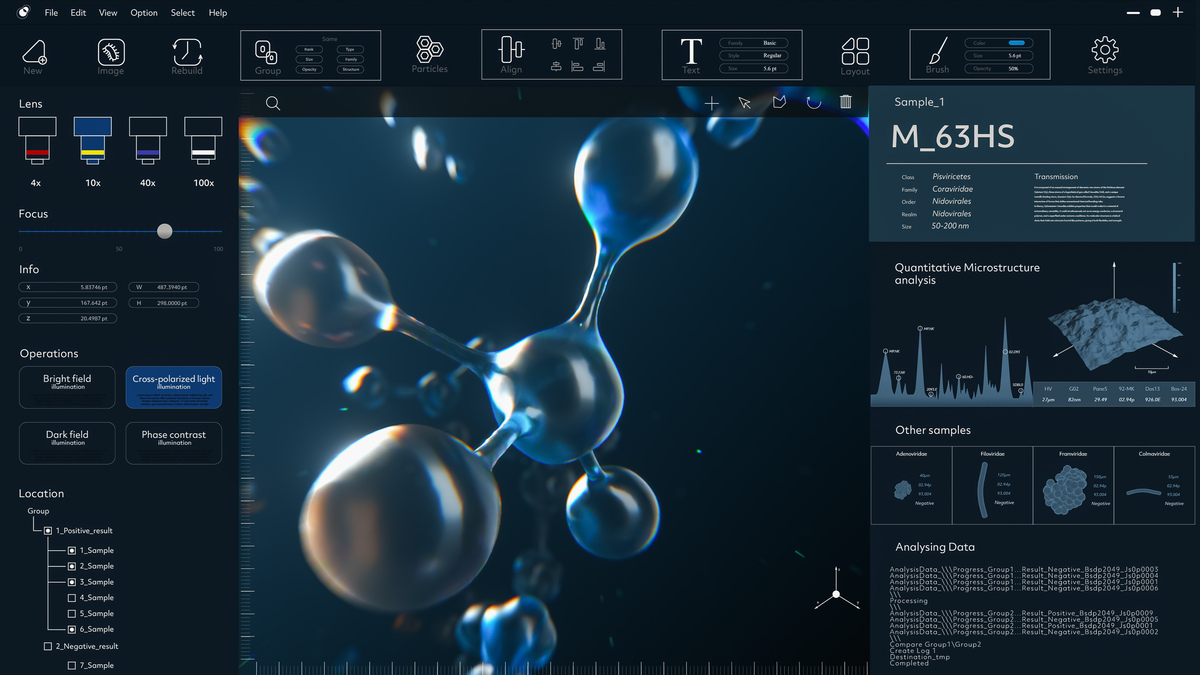Click the Focus slider handle
This screenshot has height=675, width=1200.
165,231
